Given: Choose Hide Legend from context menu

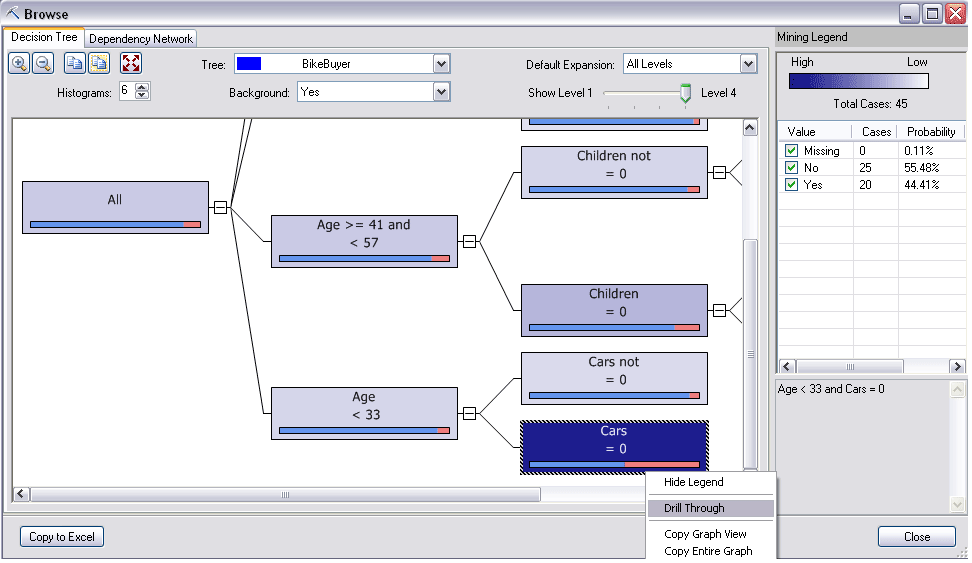Looking at the screenshot, I should click(x=694, y=482).
